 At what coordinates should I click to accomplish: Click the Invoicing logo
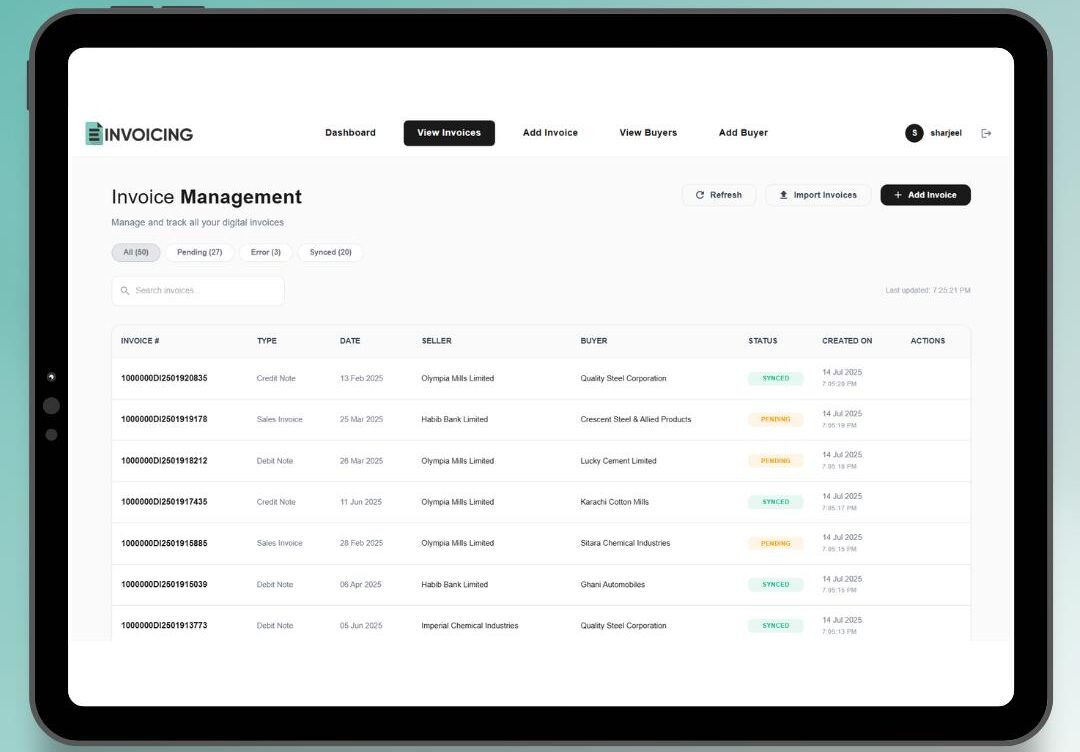click(139, 134)
